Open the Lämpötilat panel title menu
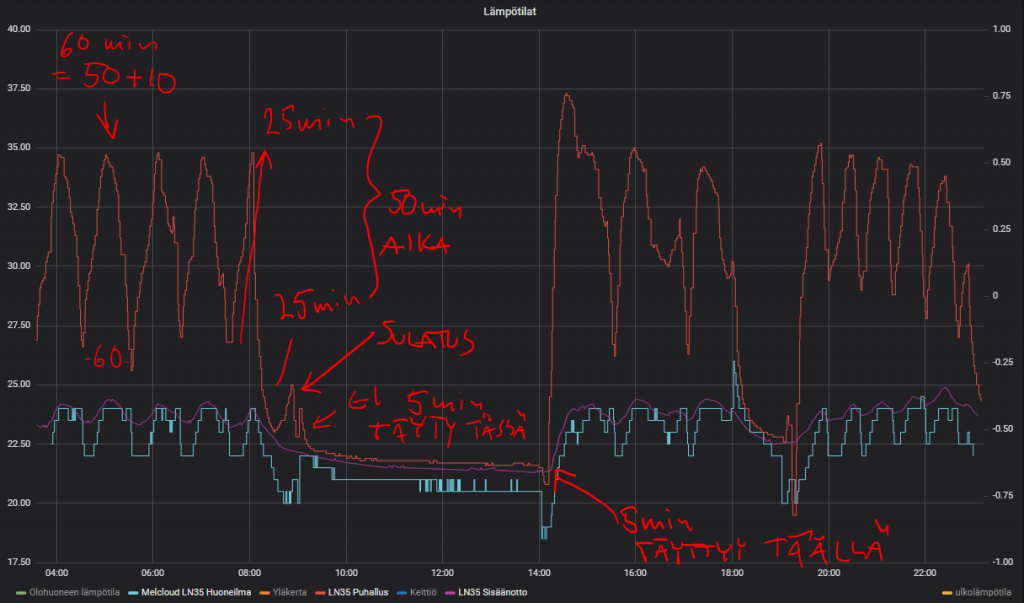The image size is (1024, 603). tap(511, 11)
